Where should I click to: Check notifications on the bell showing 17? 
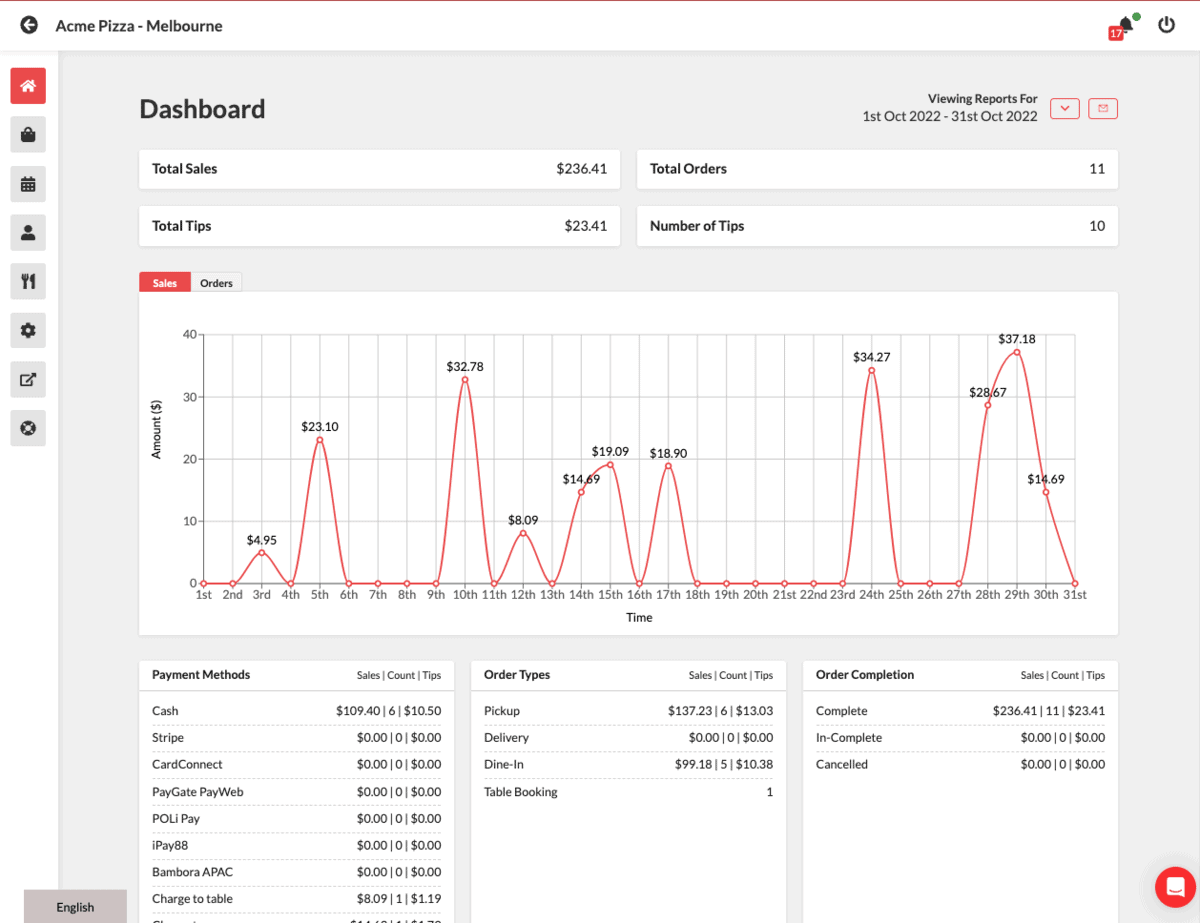point(1122,25)
